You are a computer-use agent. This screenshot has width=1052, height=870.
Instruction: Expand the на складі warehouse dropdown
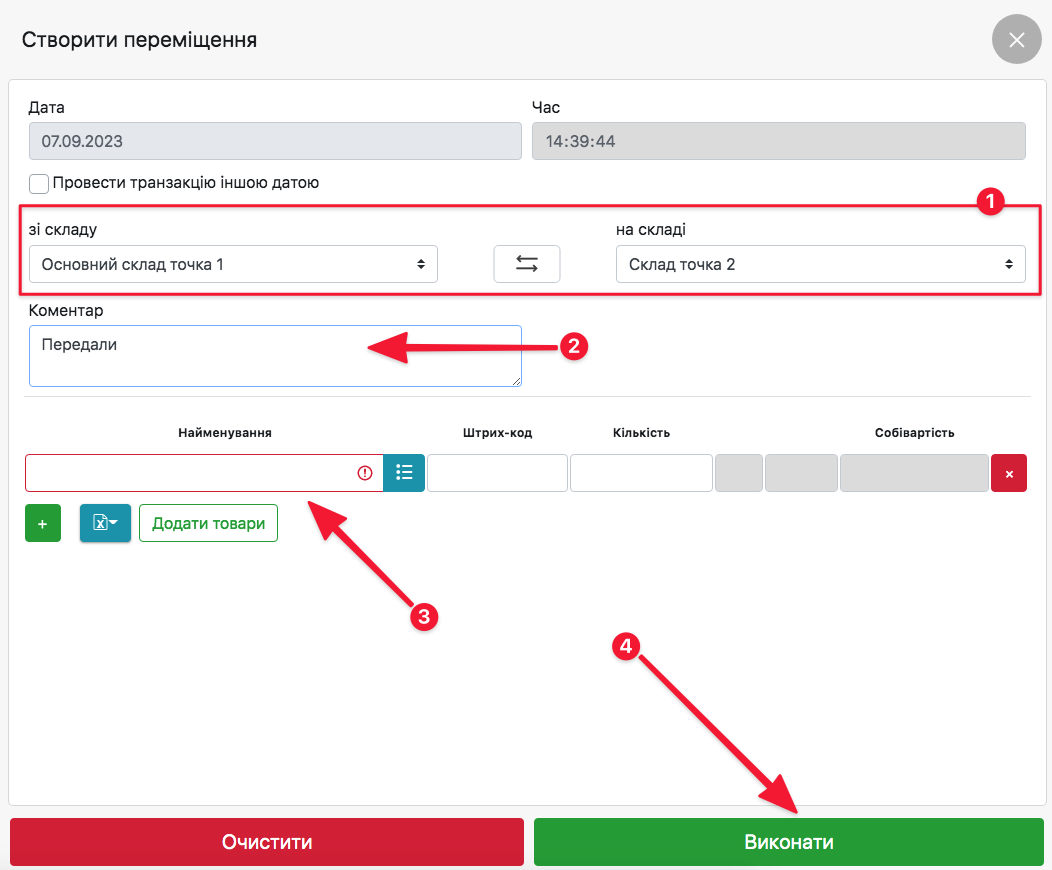click(x=820, y=264)
